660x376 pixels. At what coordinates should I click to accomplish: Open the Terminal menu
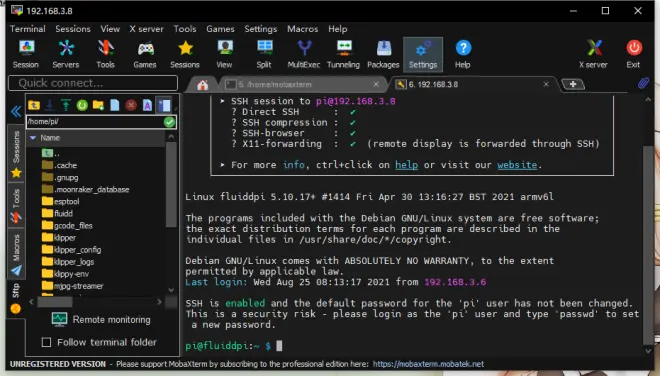point(28,29)
